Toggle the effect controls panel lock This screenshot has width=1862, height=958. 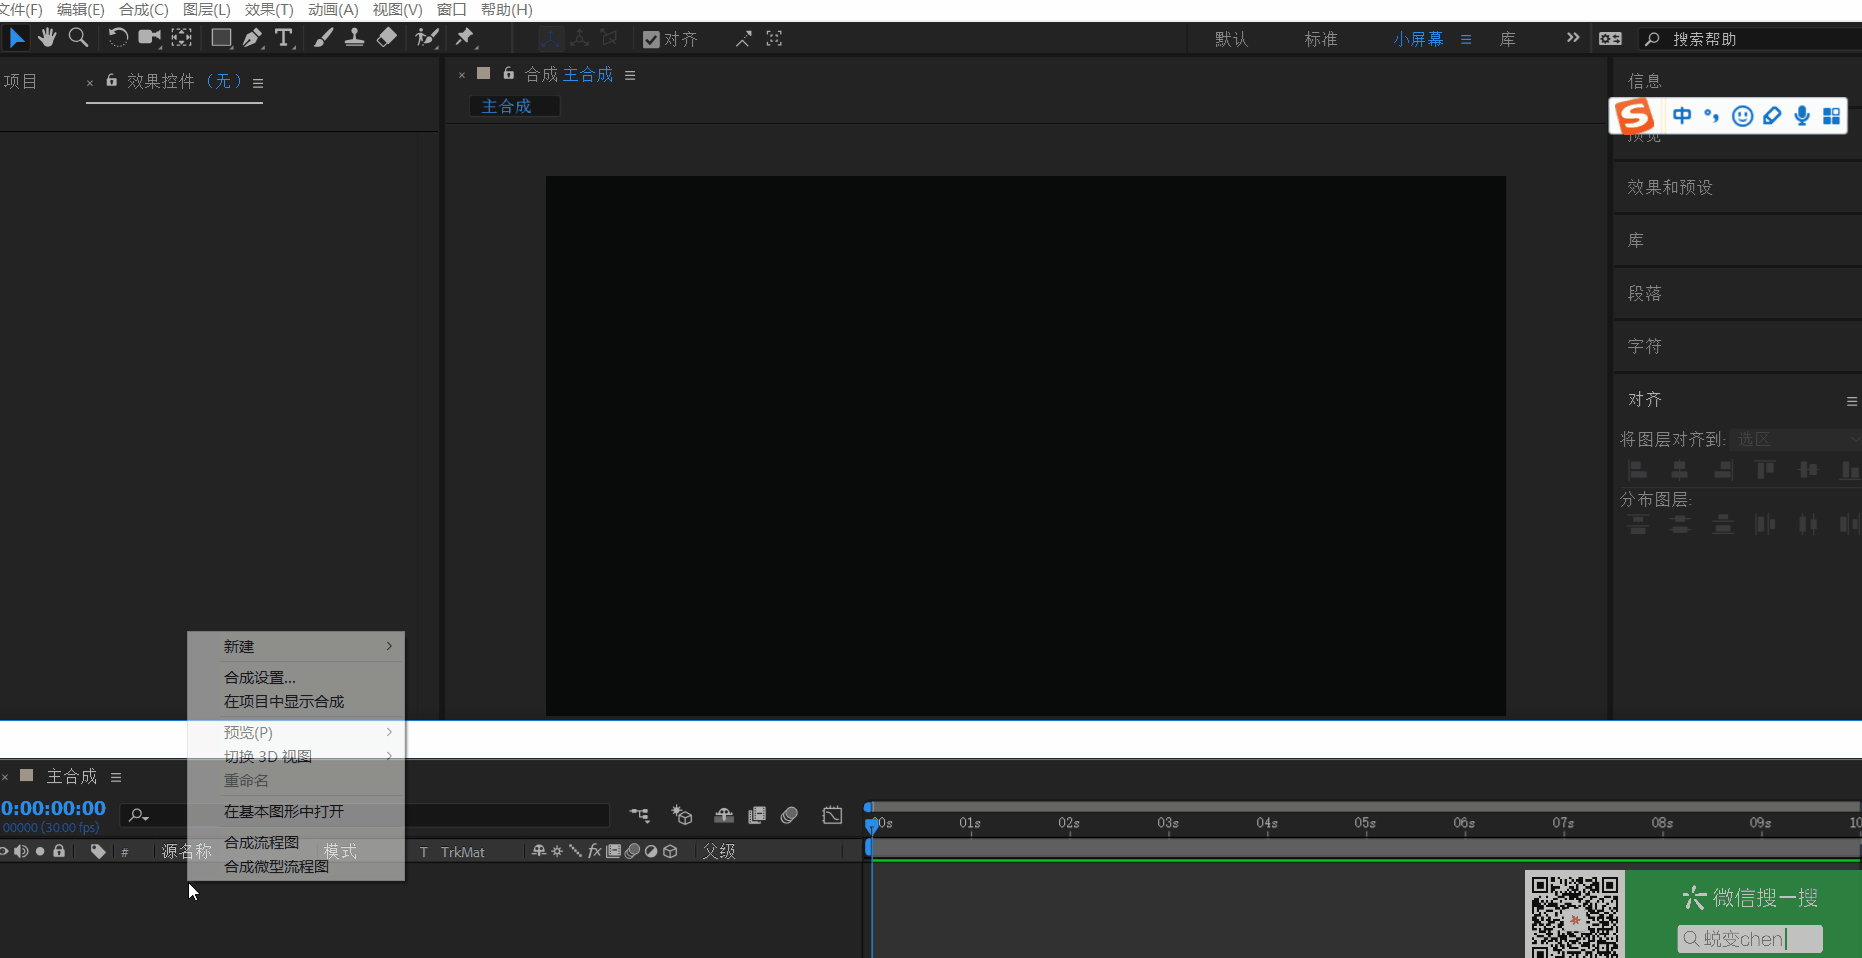111,80
